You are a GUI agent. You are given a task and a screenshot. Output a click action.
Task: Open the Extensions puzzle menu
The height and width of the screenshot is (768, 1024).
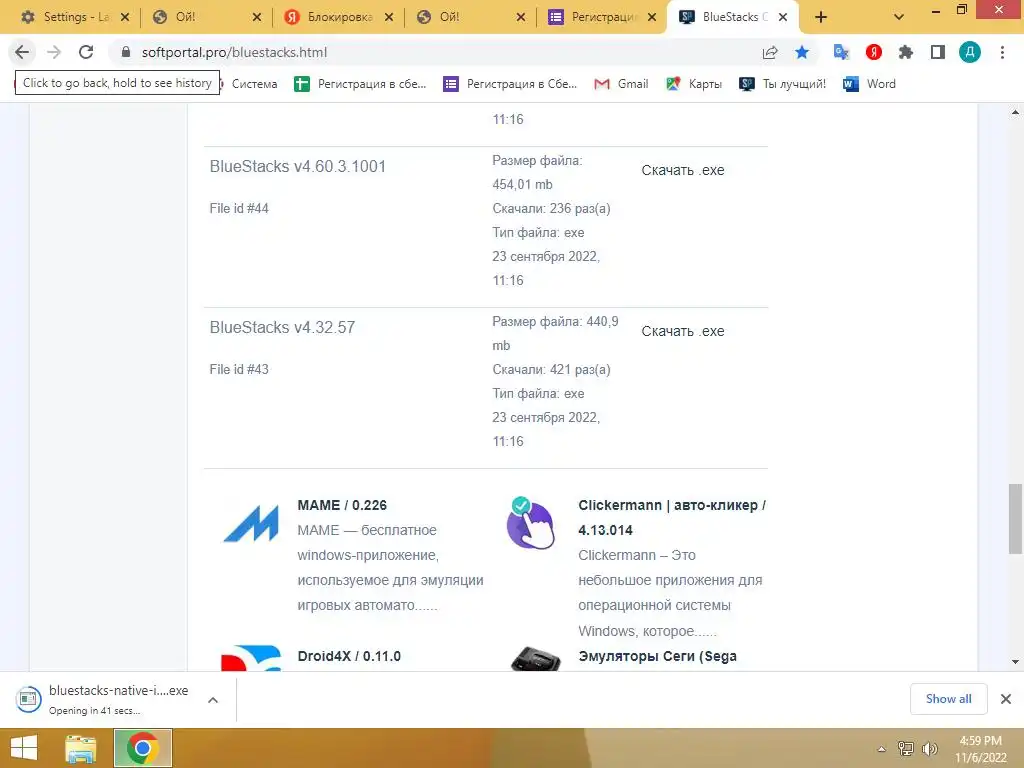[x=905, y=52]
